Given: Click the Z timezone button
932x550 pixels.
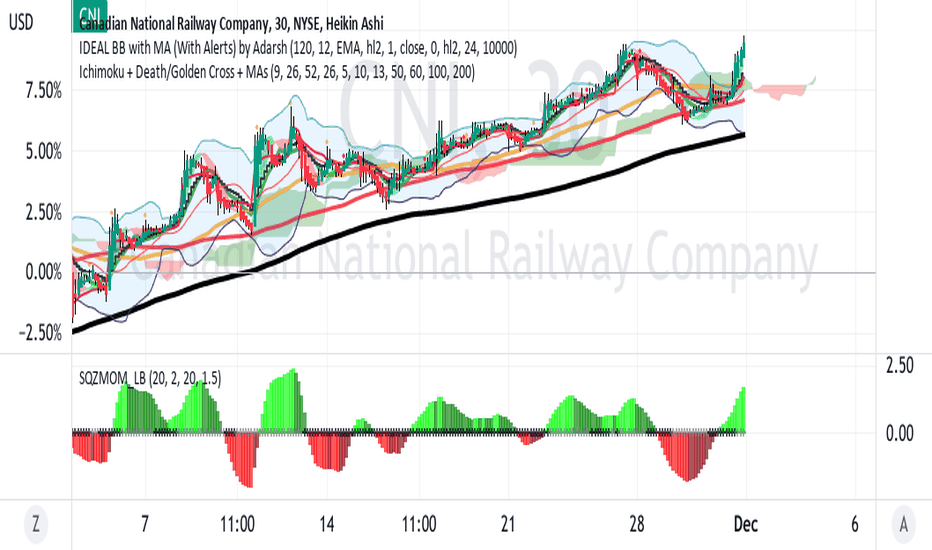Looking at the screenshot, I should click(36, 524).
